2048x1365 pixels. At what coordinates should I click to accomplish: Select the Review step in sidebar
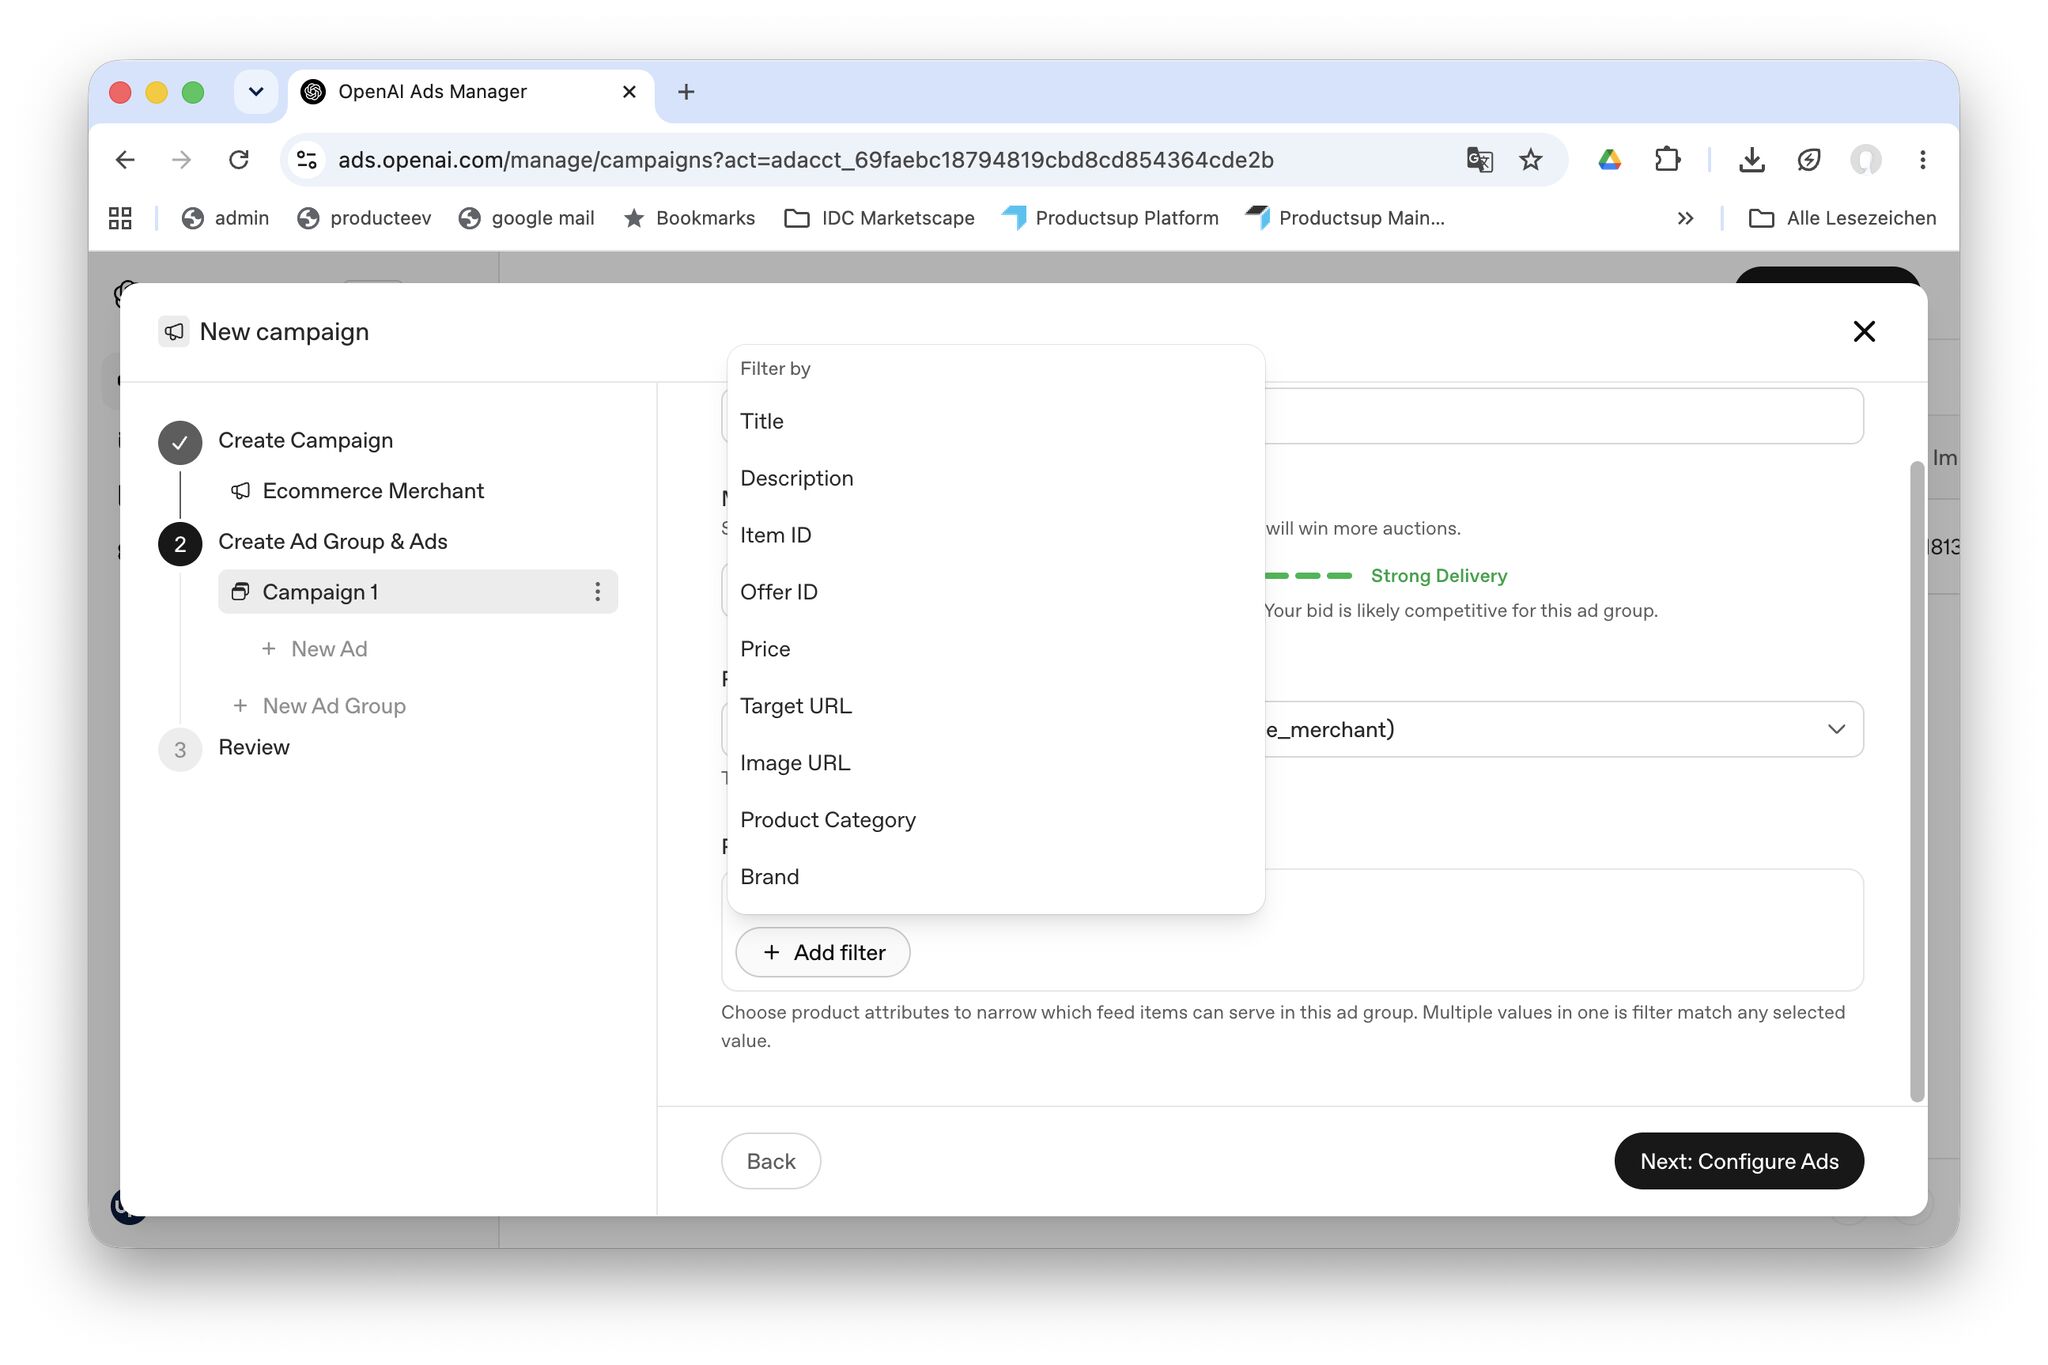click(253, 748)
